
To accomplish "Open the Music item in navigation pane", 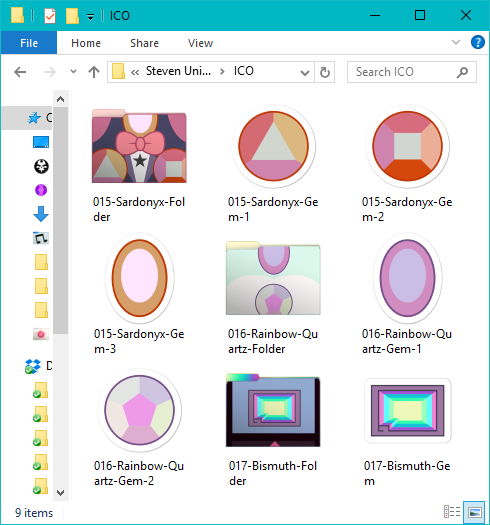I will [x=41, y=238].
